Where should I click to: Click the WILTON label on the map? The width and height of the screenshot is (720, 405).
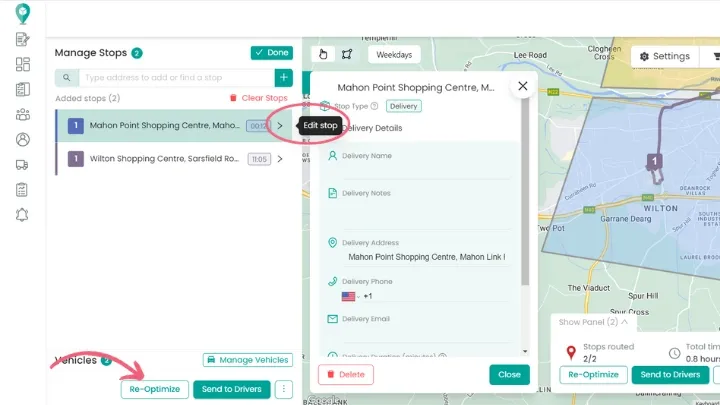tap(661, 208)
